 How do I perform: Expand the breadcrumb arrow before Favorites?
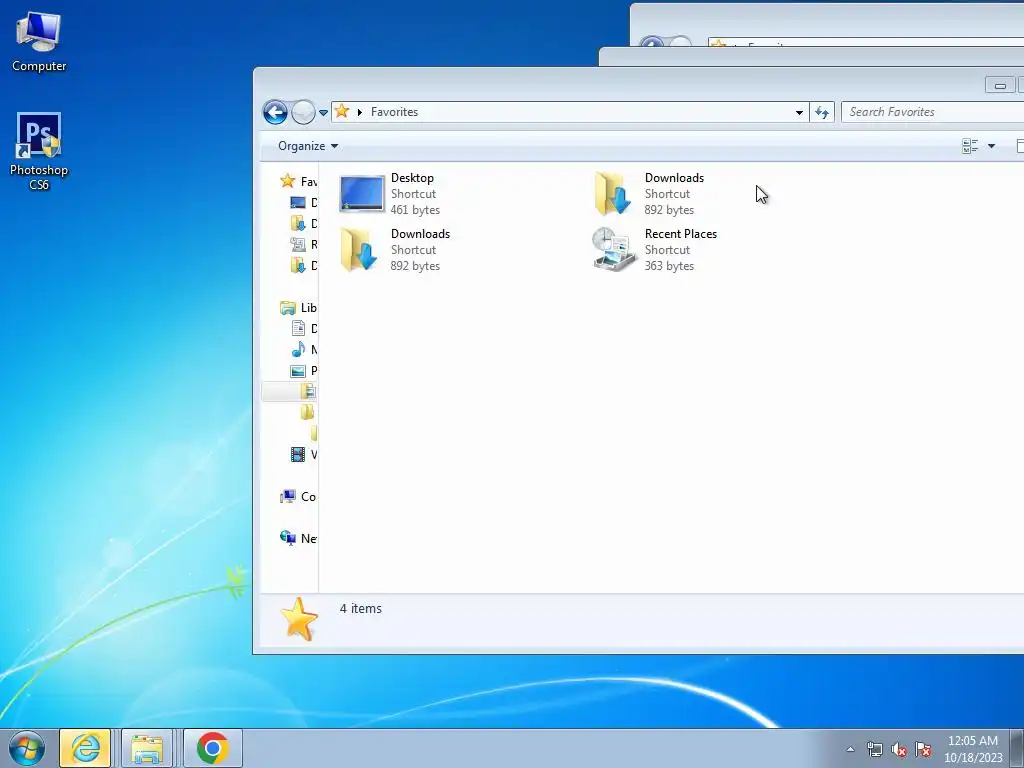point(359,112)
